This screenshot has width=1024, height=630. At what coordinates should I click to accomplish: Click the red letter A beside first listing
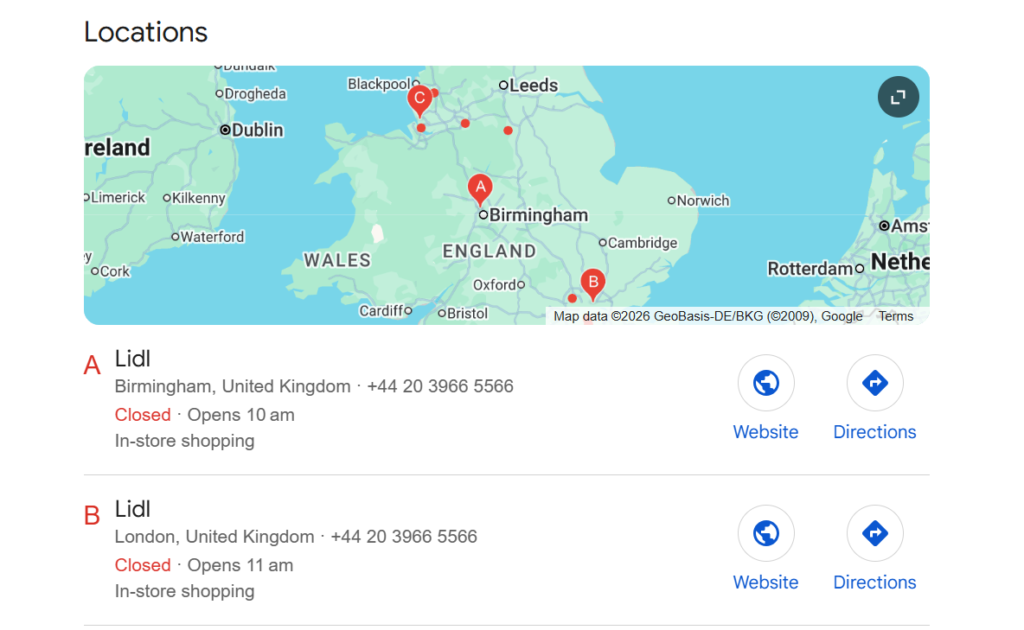coord(92,366)
